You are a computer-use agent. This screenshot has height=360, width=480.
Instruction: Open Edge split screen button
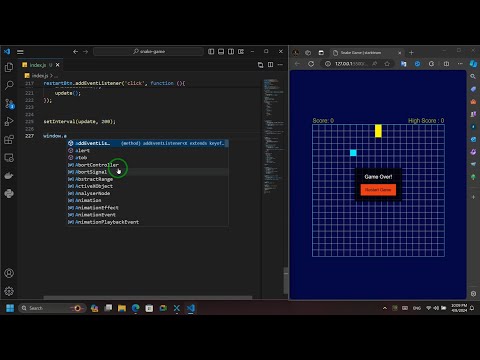[446, 64]
